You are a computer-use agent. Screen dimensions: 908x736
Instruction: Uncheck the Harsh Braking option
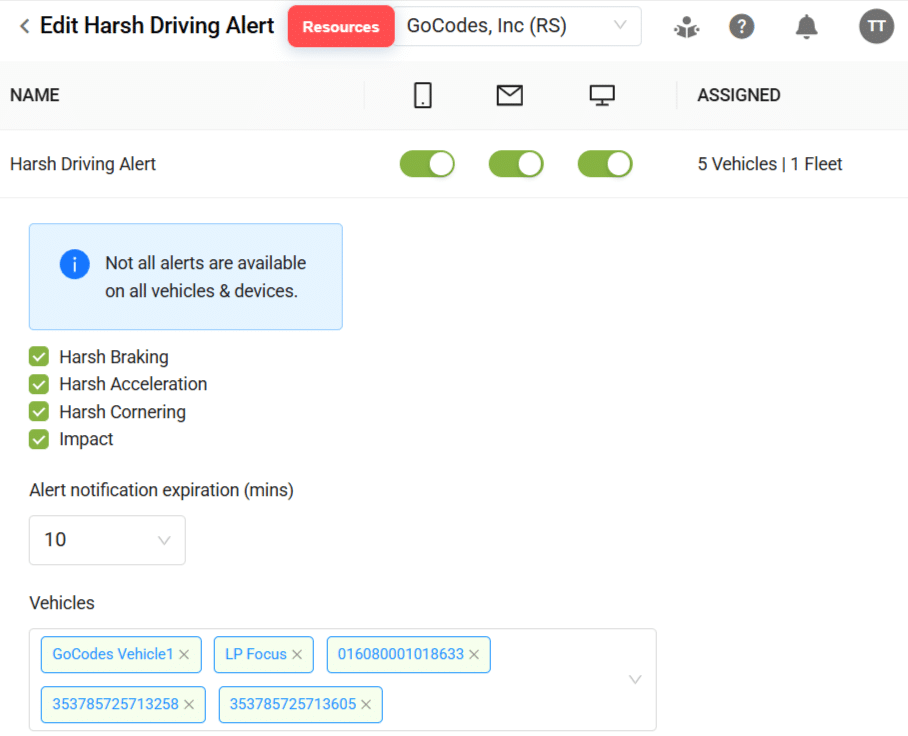[38, 356]
